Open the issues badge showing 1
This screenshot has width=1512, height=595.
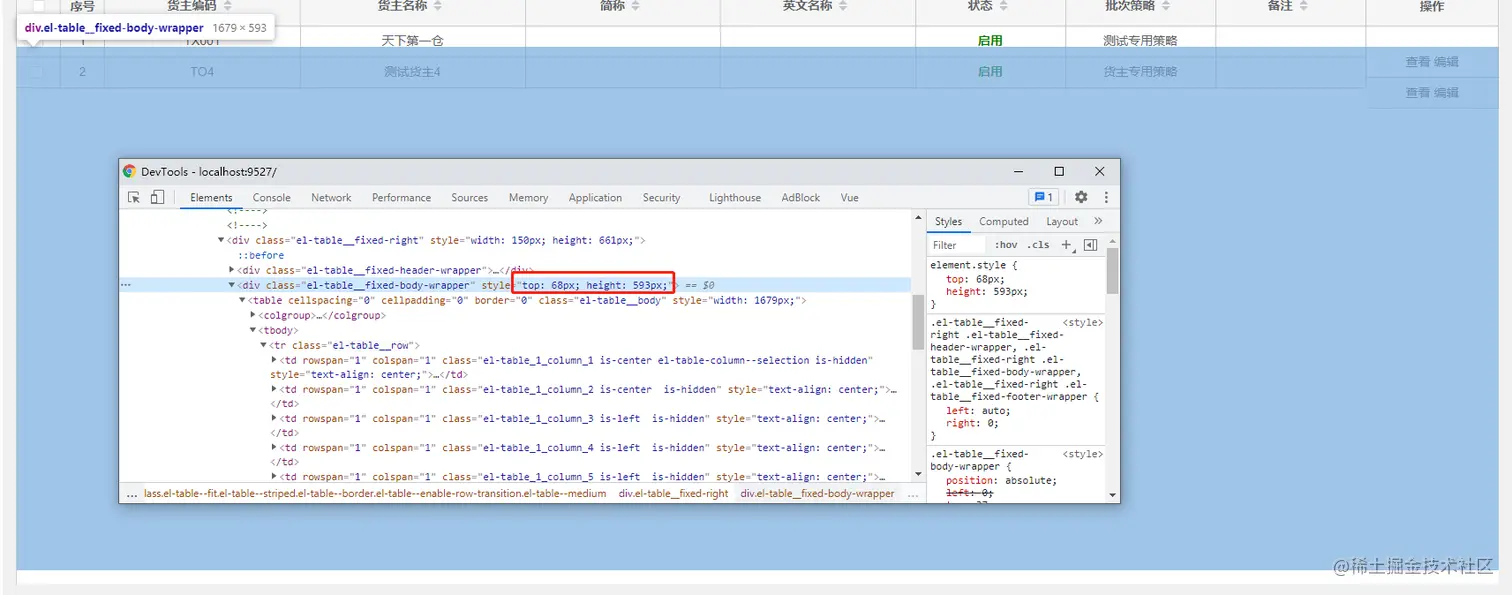click(x=1043, y=197)
